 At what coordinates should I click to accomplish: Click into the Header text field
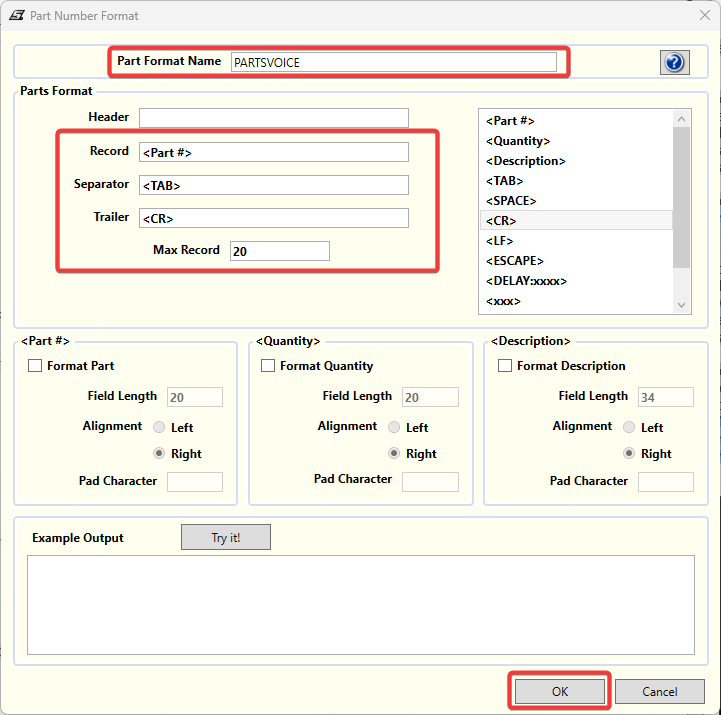pos(274,118)
